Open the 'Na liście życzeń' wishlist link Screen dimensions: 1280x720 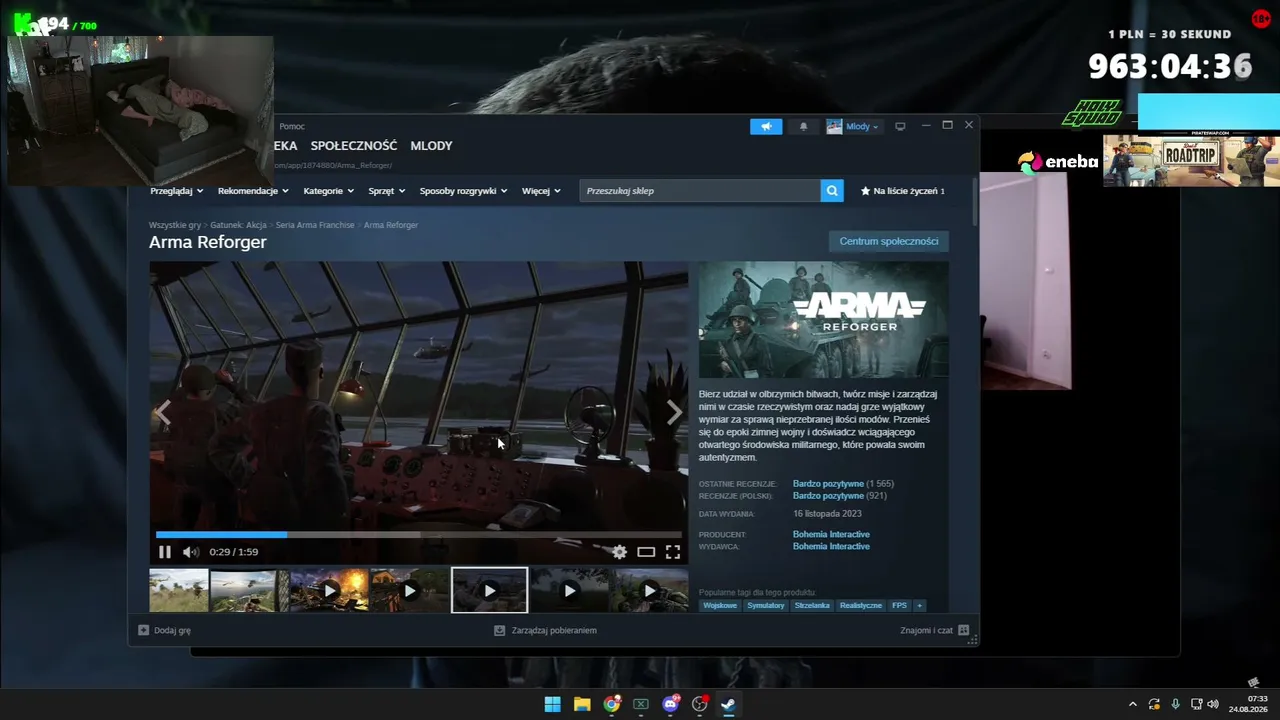pos(902,191)
